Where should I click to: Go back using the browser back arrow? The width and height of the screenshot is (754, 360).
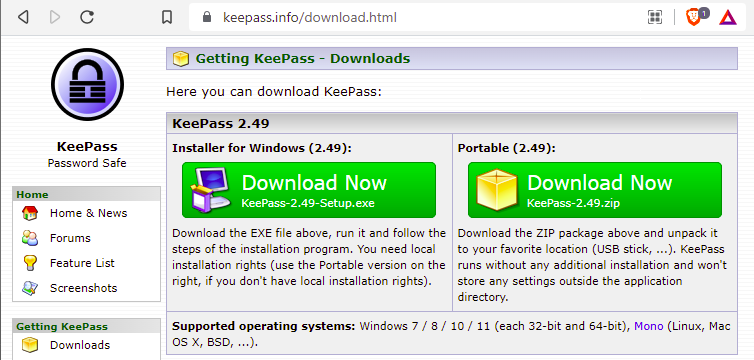(x=23, y=18)
